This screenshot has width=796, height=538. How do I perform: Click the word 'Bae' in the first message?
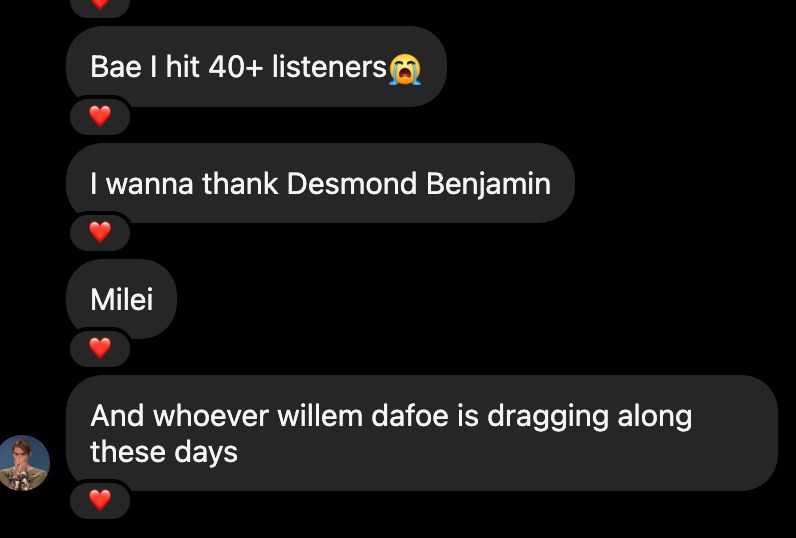tap(116, 68)
